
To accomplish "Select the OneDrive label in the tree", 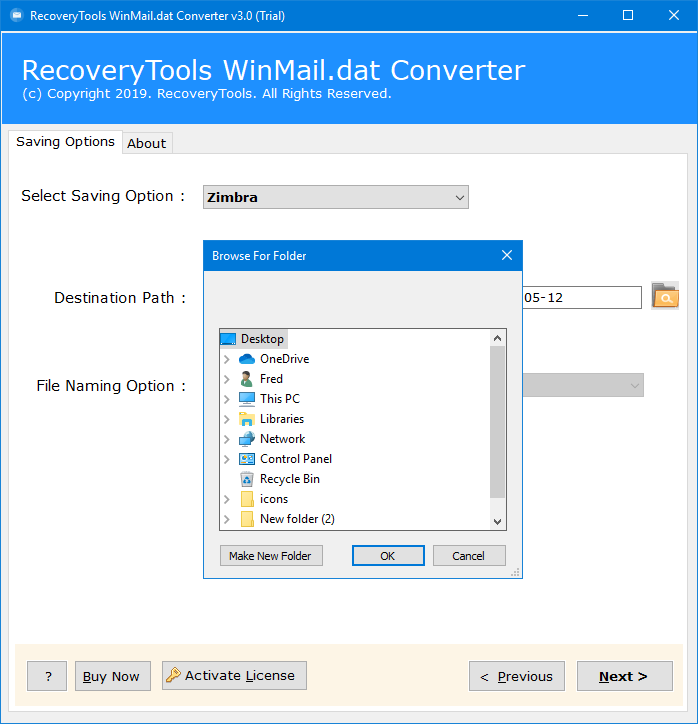I will pos(284,359).
